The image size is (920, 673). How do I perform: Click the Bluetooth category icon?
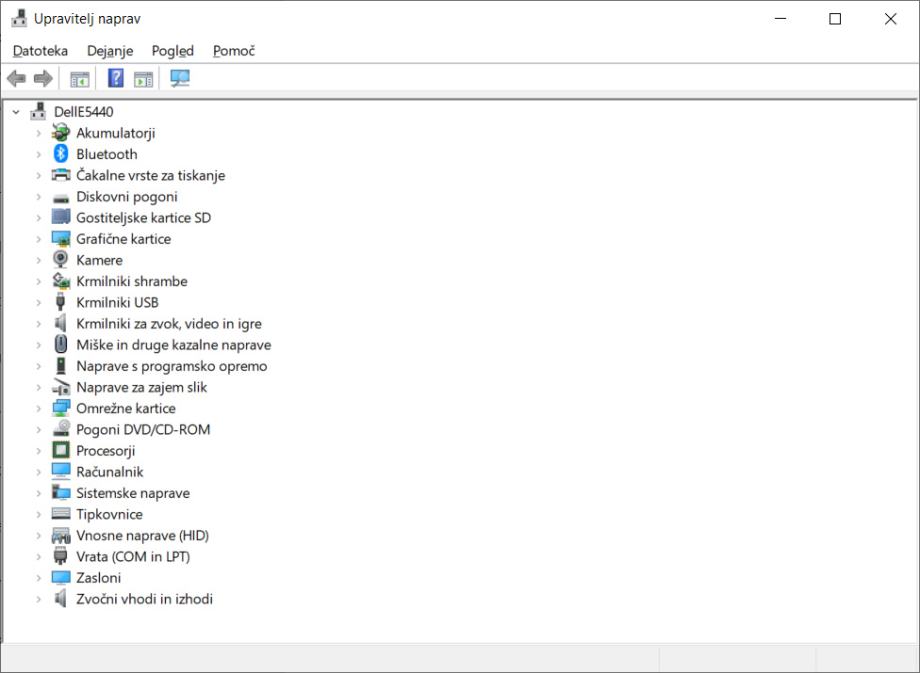pyautogui.click(x=60, y=154)
